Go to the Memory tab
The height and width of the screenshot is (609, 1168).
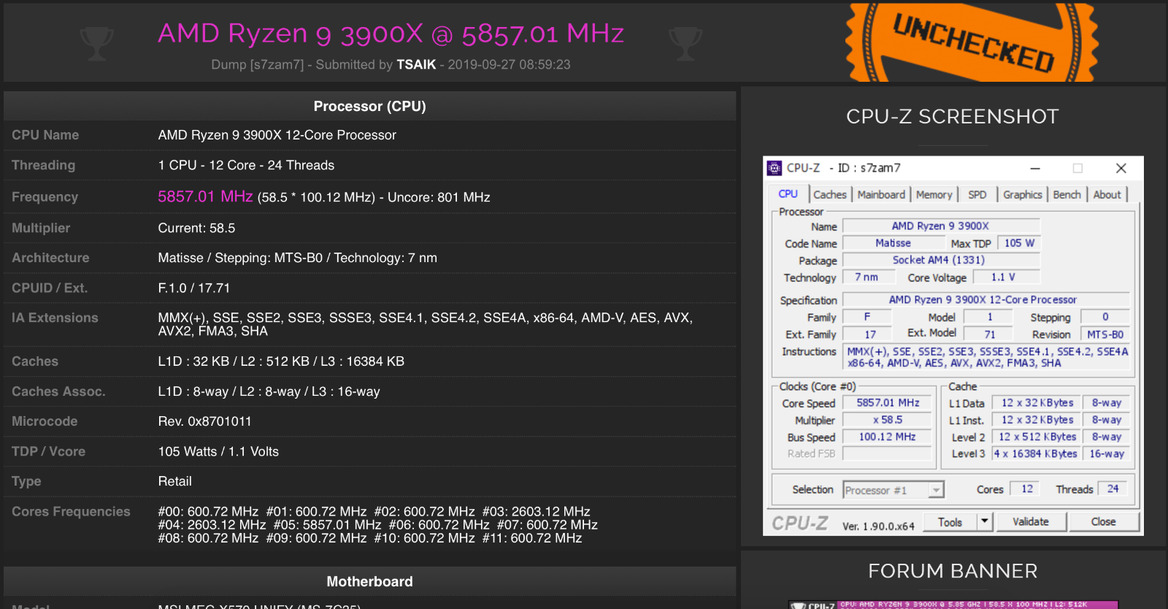(934, 195)
